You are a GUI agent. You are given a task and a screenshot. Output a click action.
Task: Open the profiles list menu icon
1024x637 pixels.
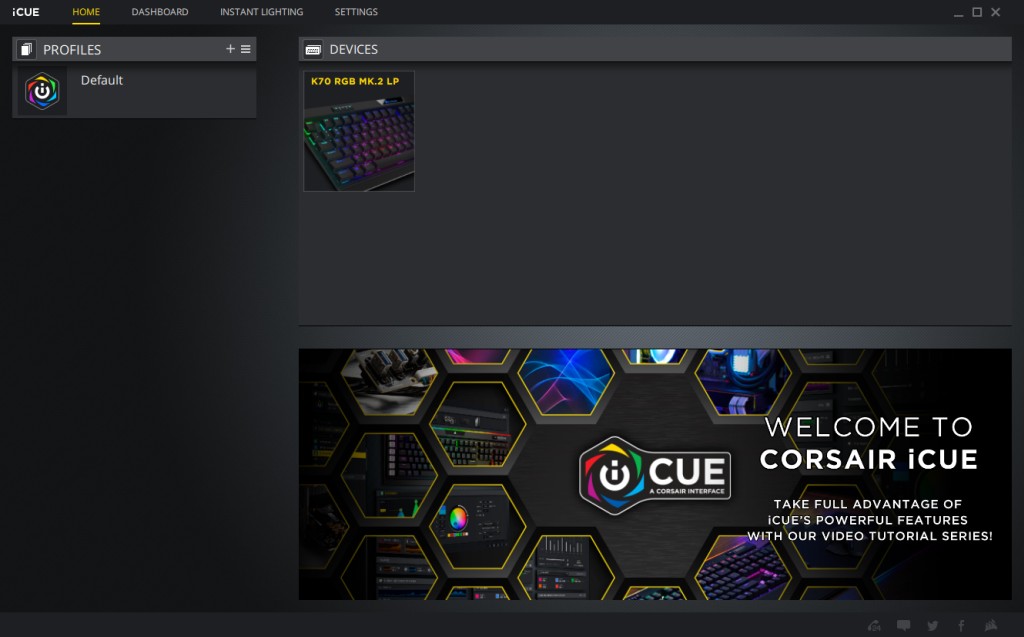click(246, 49)
